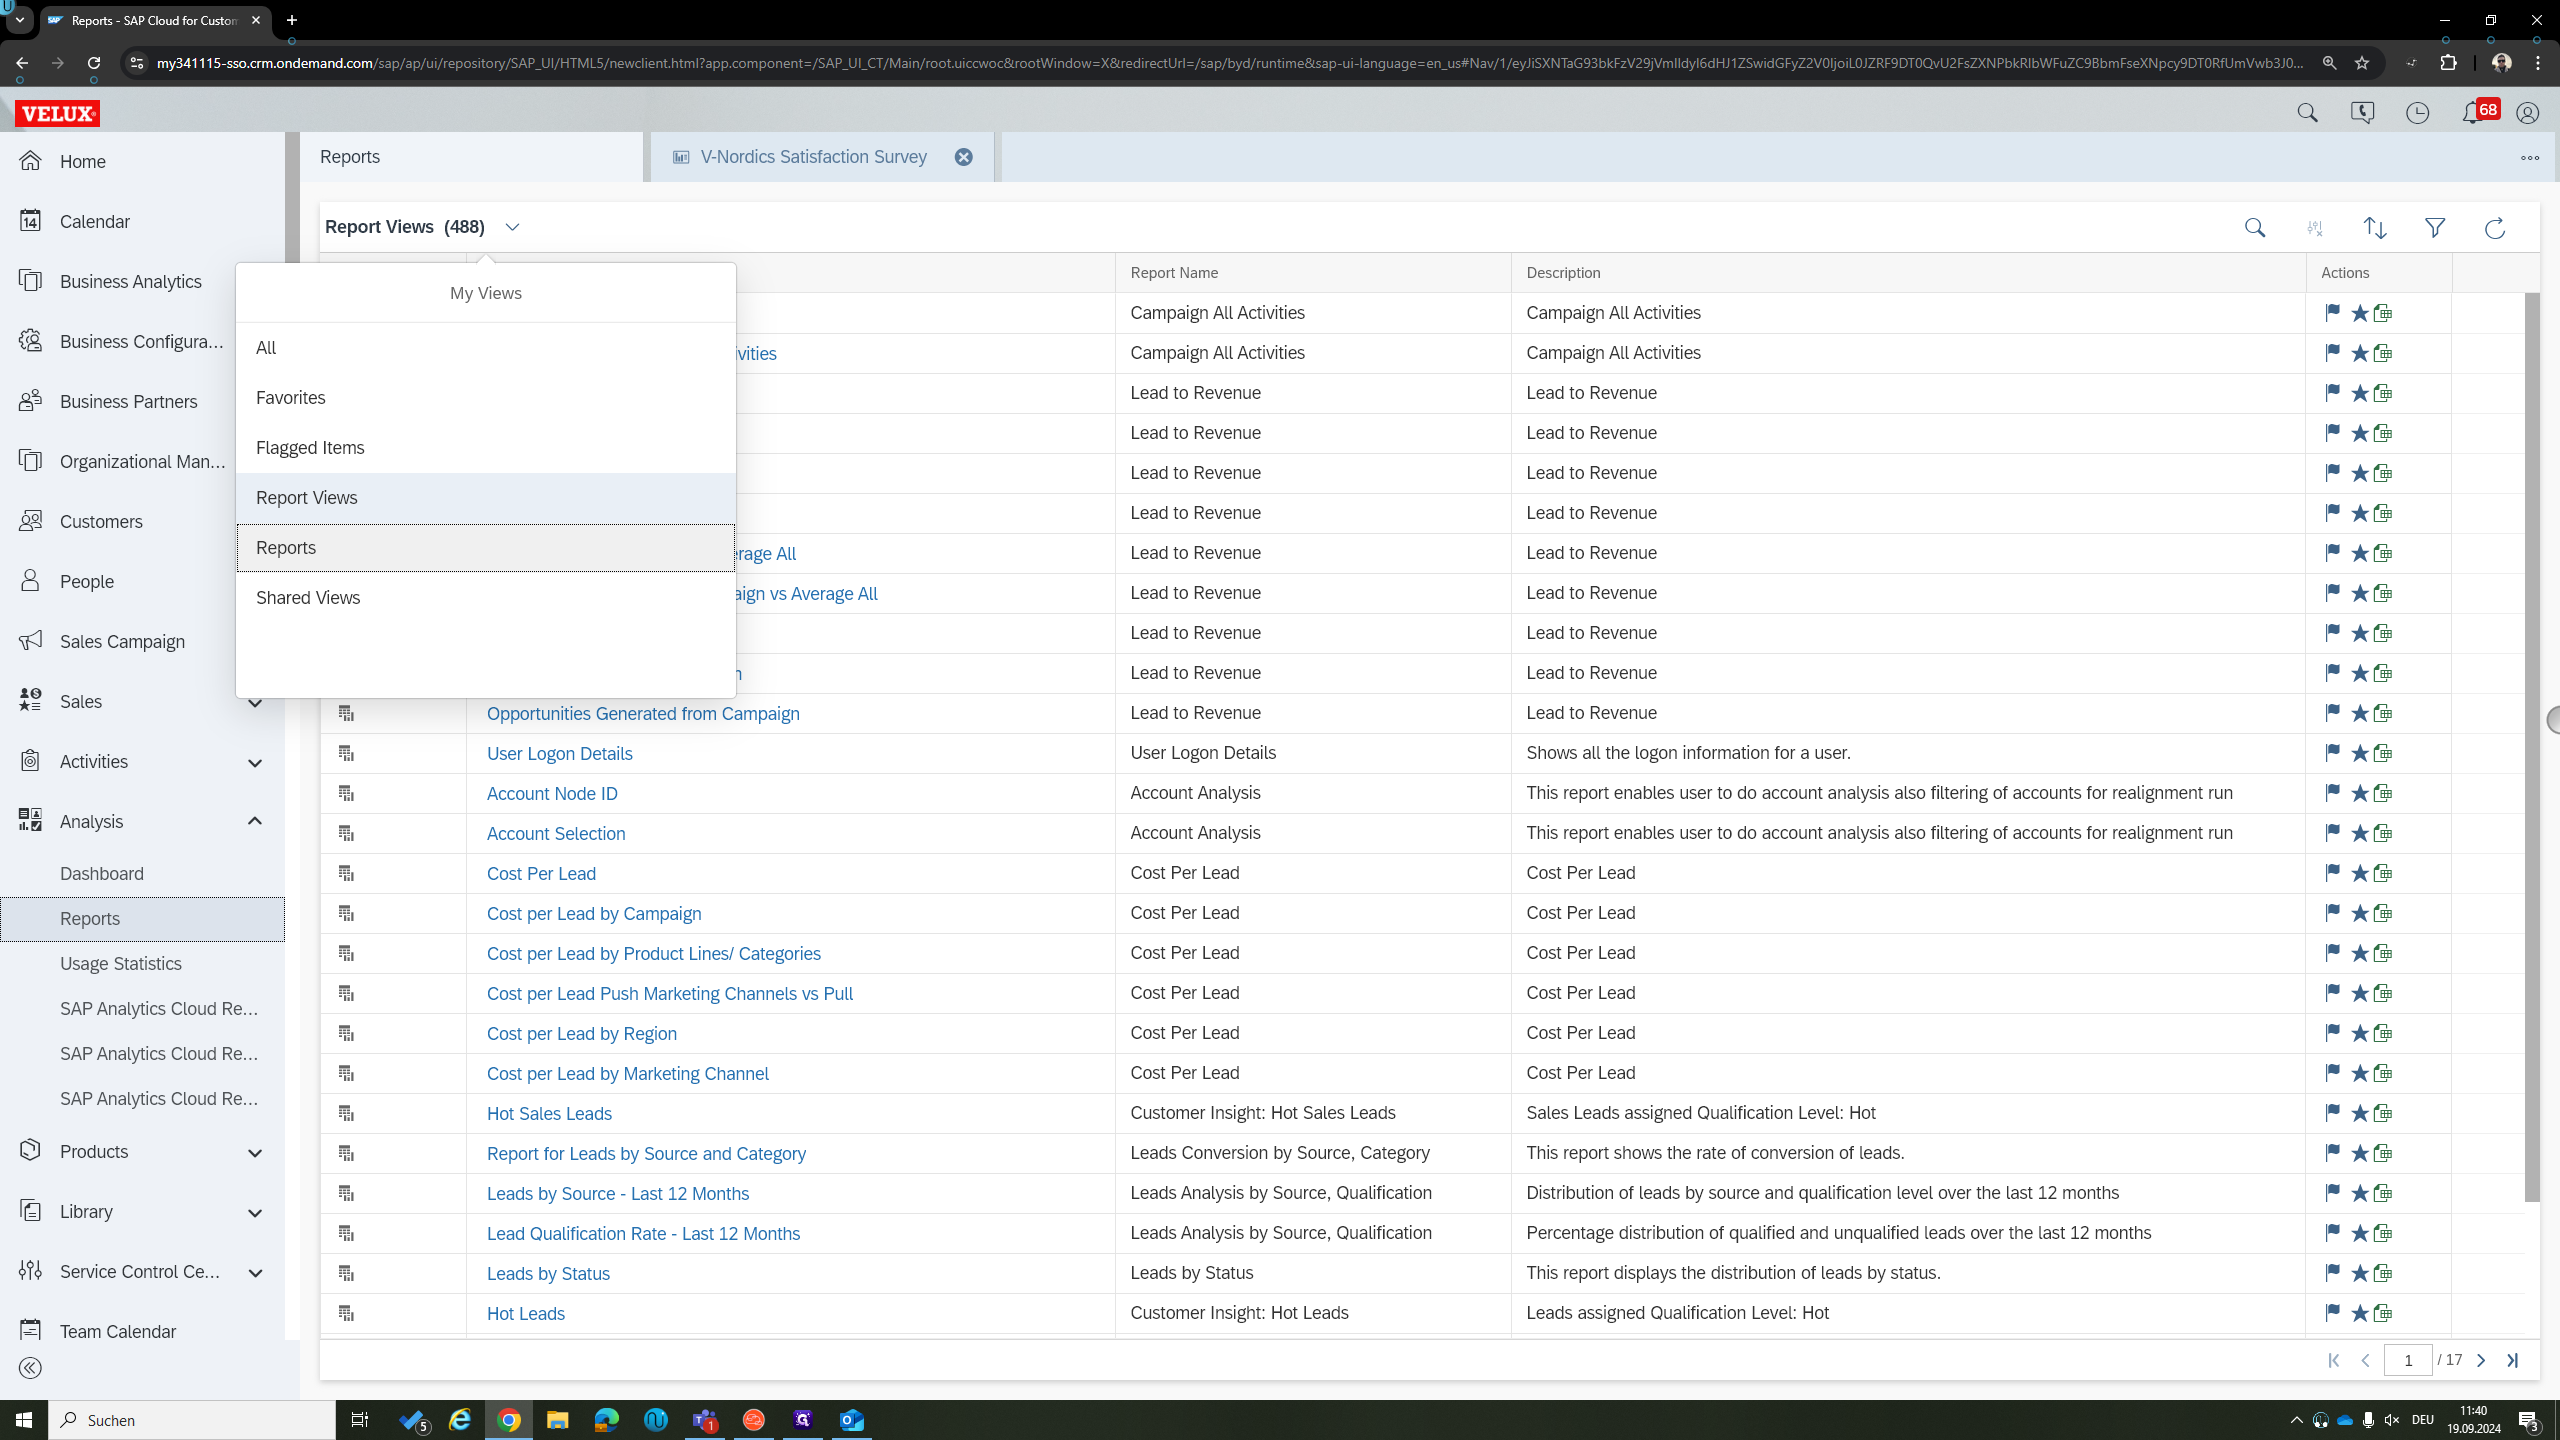Open Lead Qualification Rate - Last 12 Months
The height and width of the screenshot is (1440, 2560).
643,1233
